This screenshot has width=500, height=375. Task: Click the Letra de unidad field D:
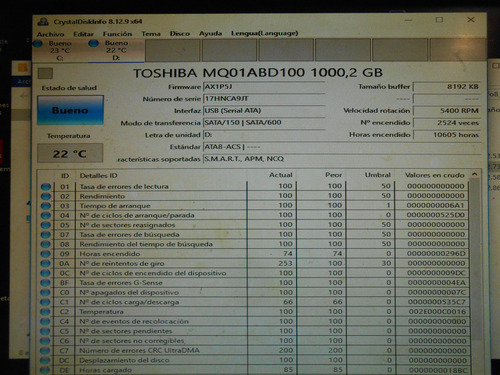pyautogui.click(x=264, y=135)
